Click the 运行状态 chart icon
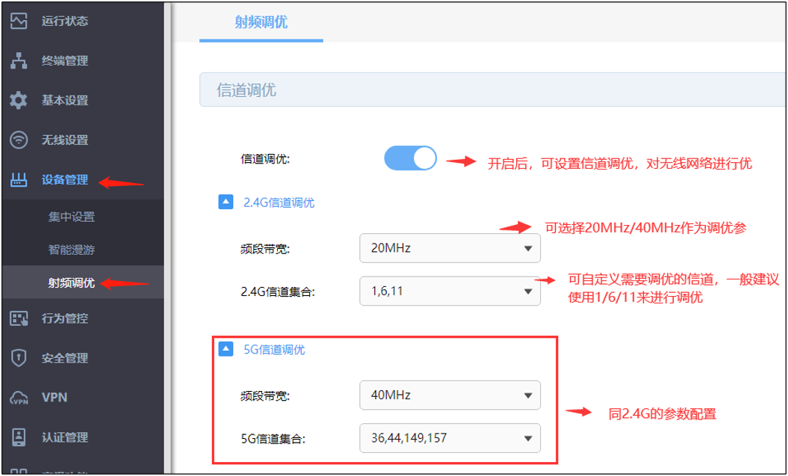This screenshot has width=788, height=476. coord(19,21)
